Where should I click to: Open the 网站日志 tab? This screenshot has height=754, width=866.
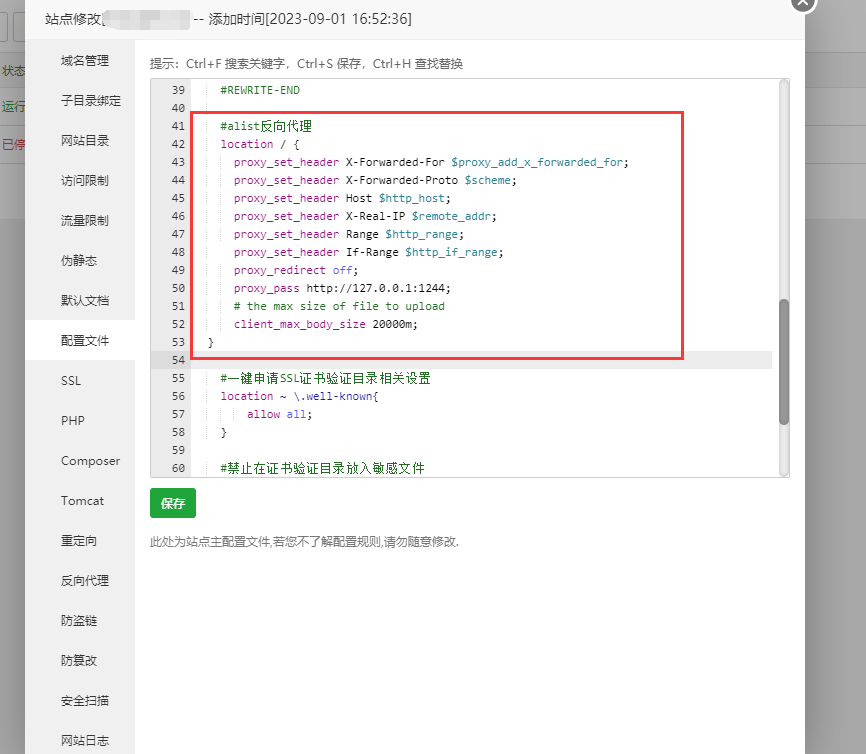(85, 740)
